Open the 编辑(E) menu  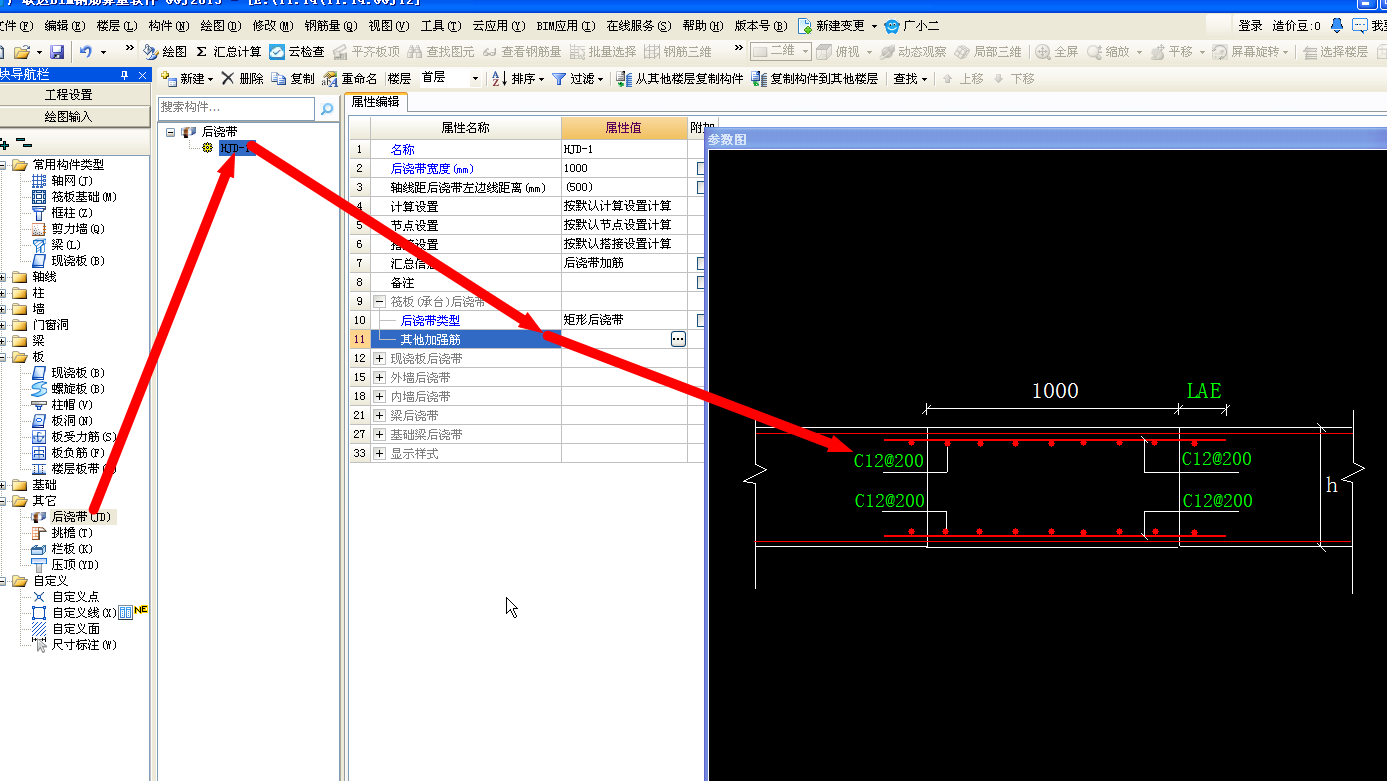click(x=64, y=26)
